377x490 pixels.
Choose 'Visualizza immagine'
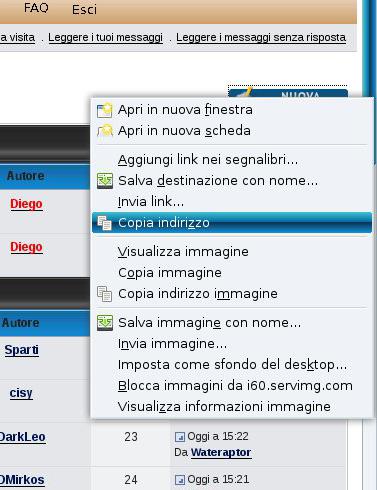pyautogui.click(x=232, y=252)
